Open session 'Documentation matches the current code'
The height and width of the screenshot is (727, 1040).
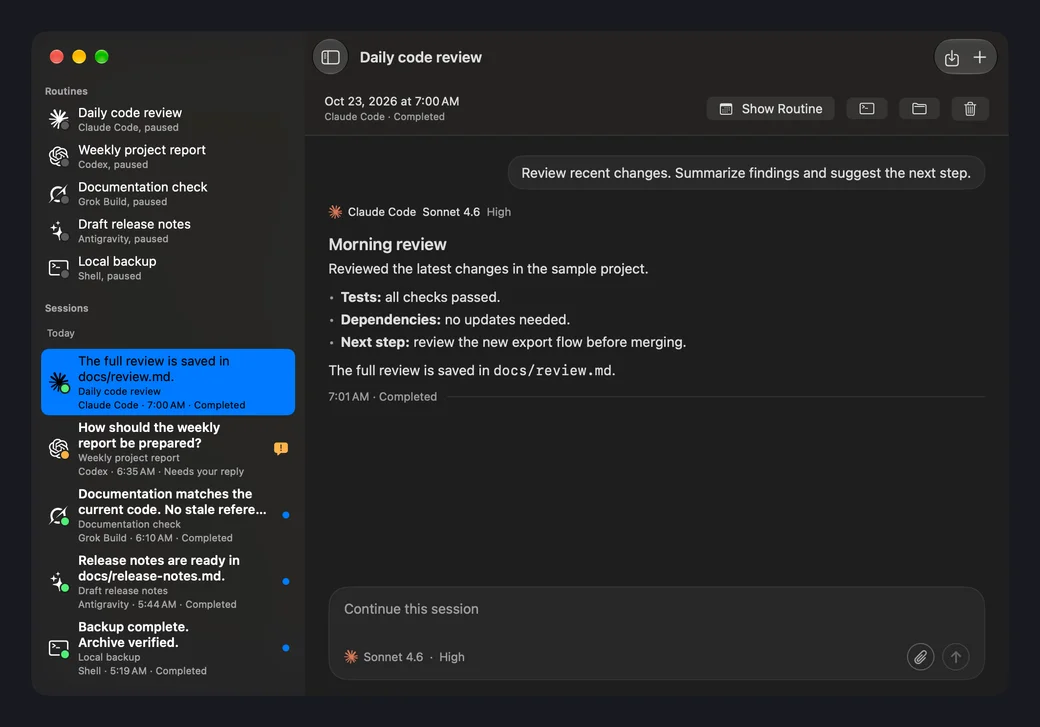tap(168, 515)
